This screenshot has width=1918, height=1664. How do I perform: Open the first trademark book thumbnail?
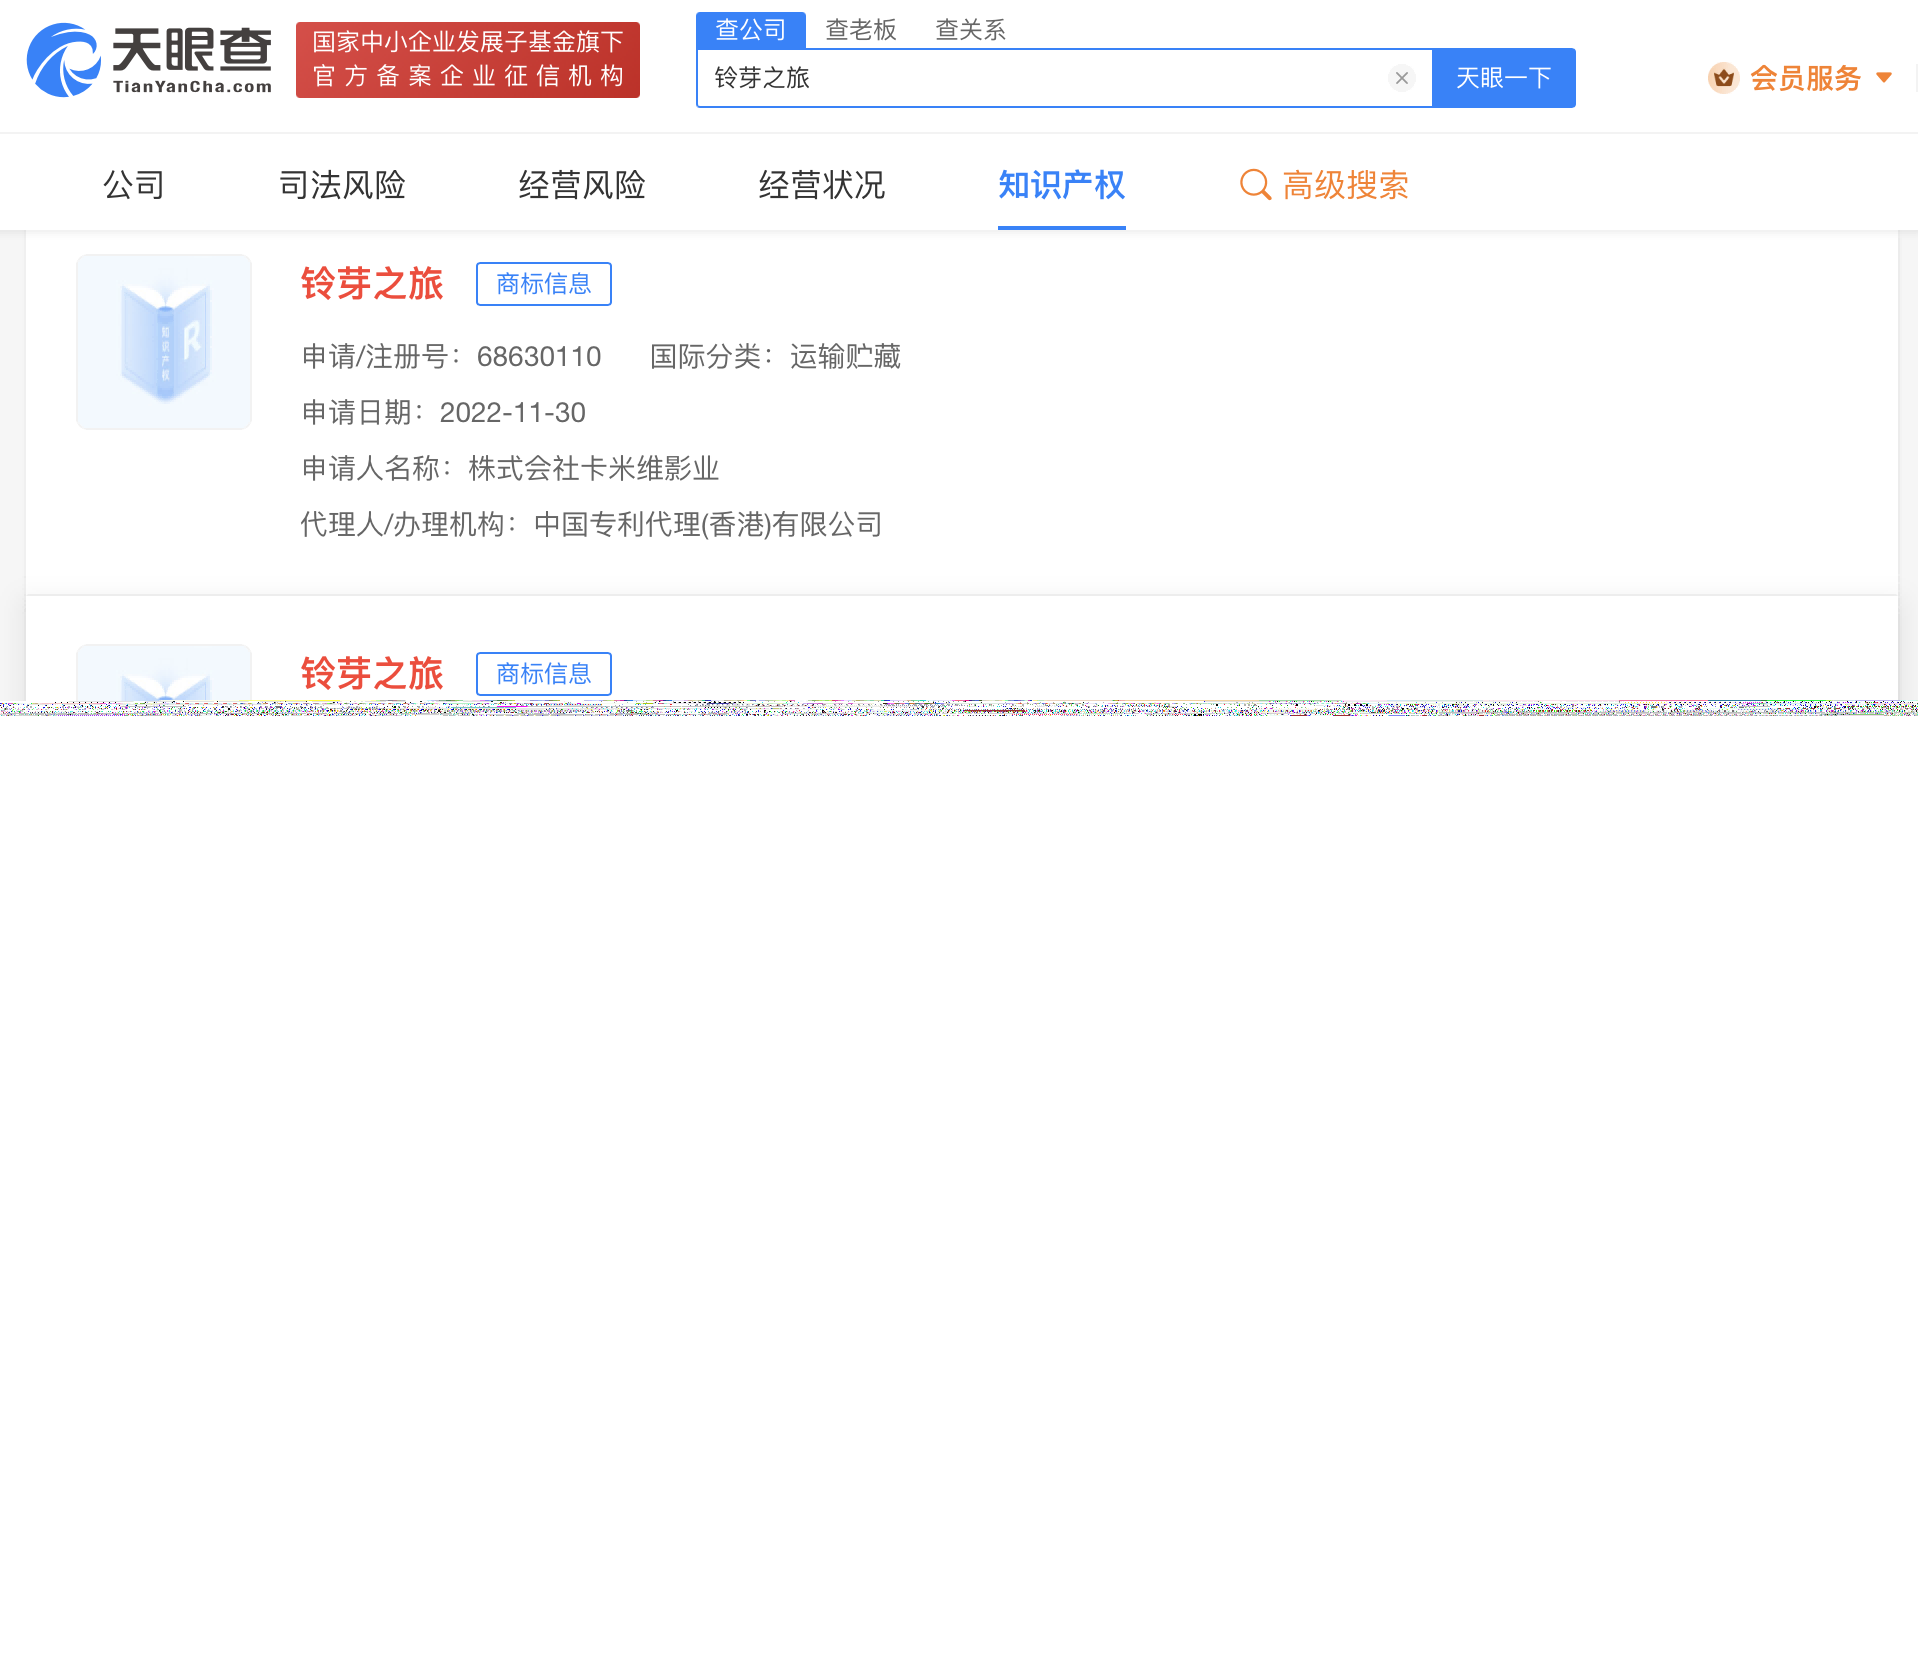click(164, 342)
